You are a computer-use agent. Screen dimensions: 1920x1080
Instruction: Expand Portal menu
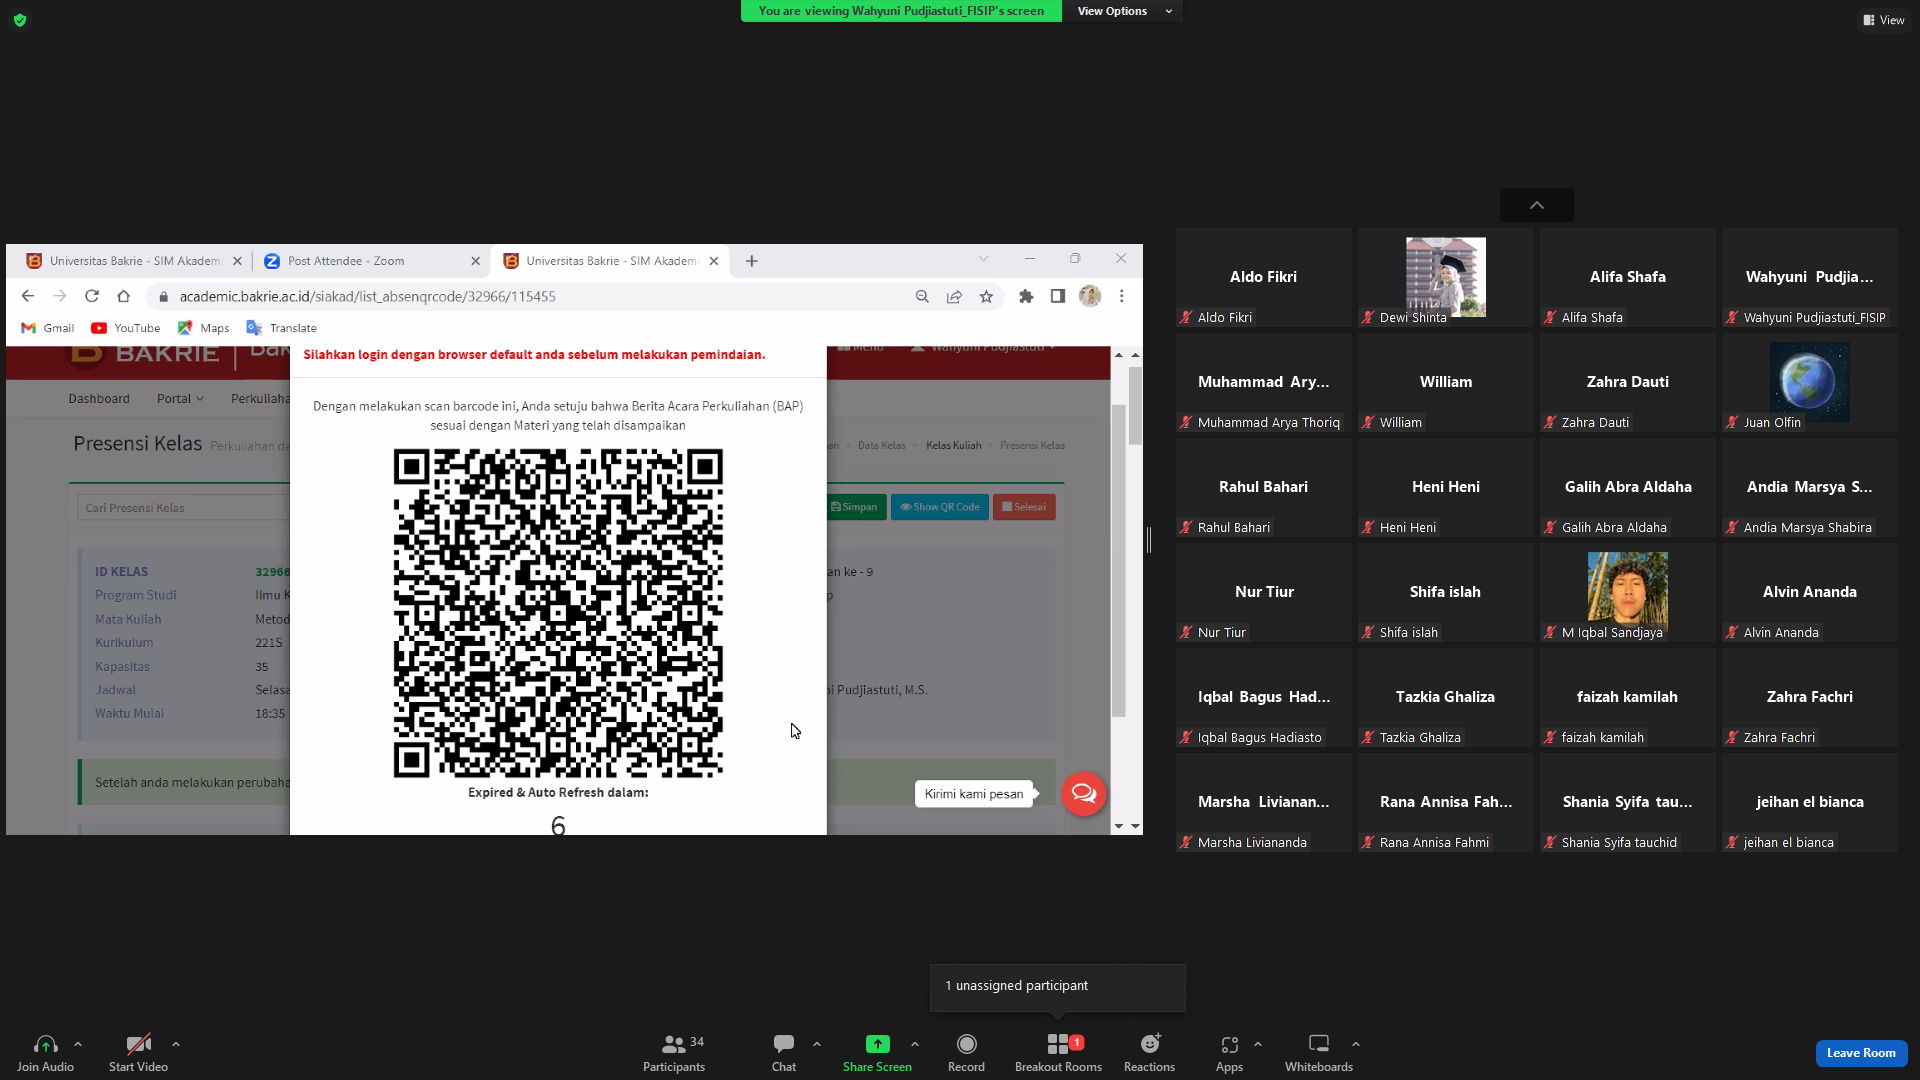pos(180,399)
